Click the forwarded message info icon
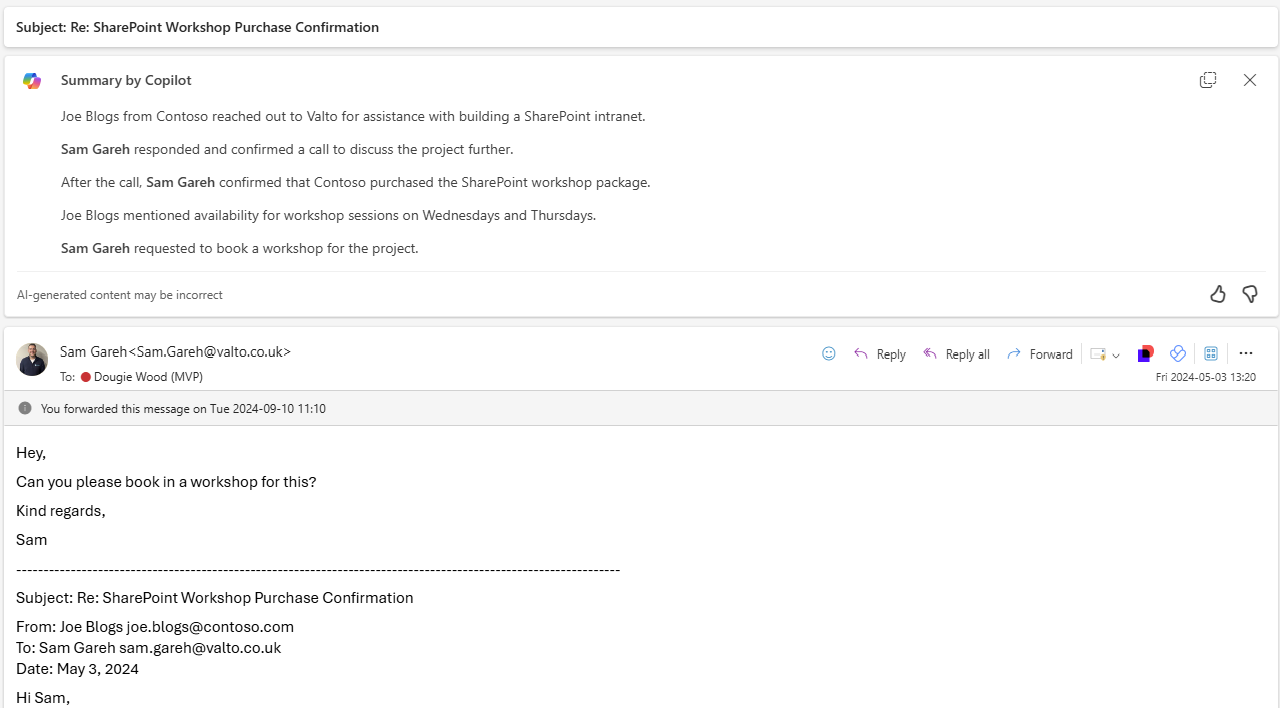1280x708 pixels. 25,408
